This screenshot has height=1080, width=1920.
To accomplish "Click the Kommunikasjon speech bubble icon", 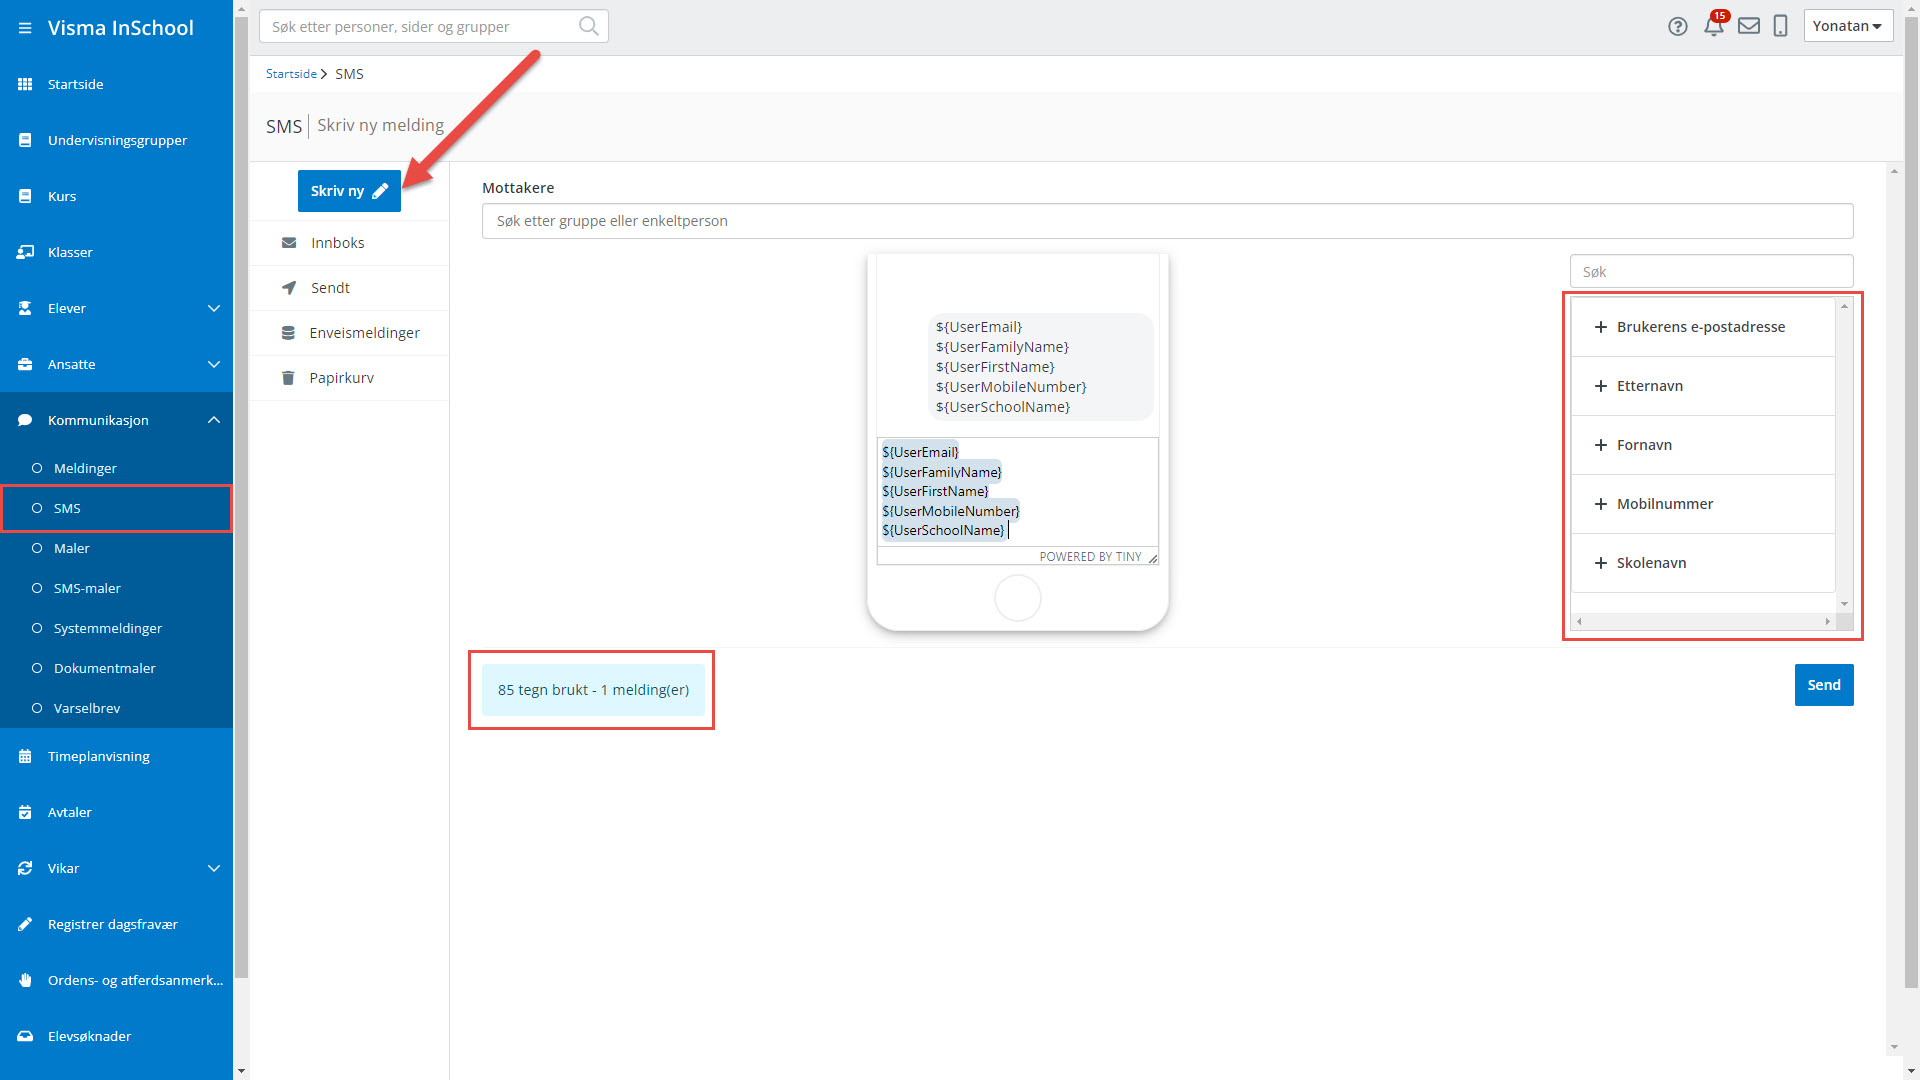I will 25,420.
